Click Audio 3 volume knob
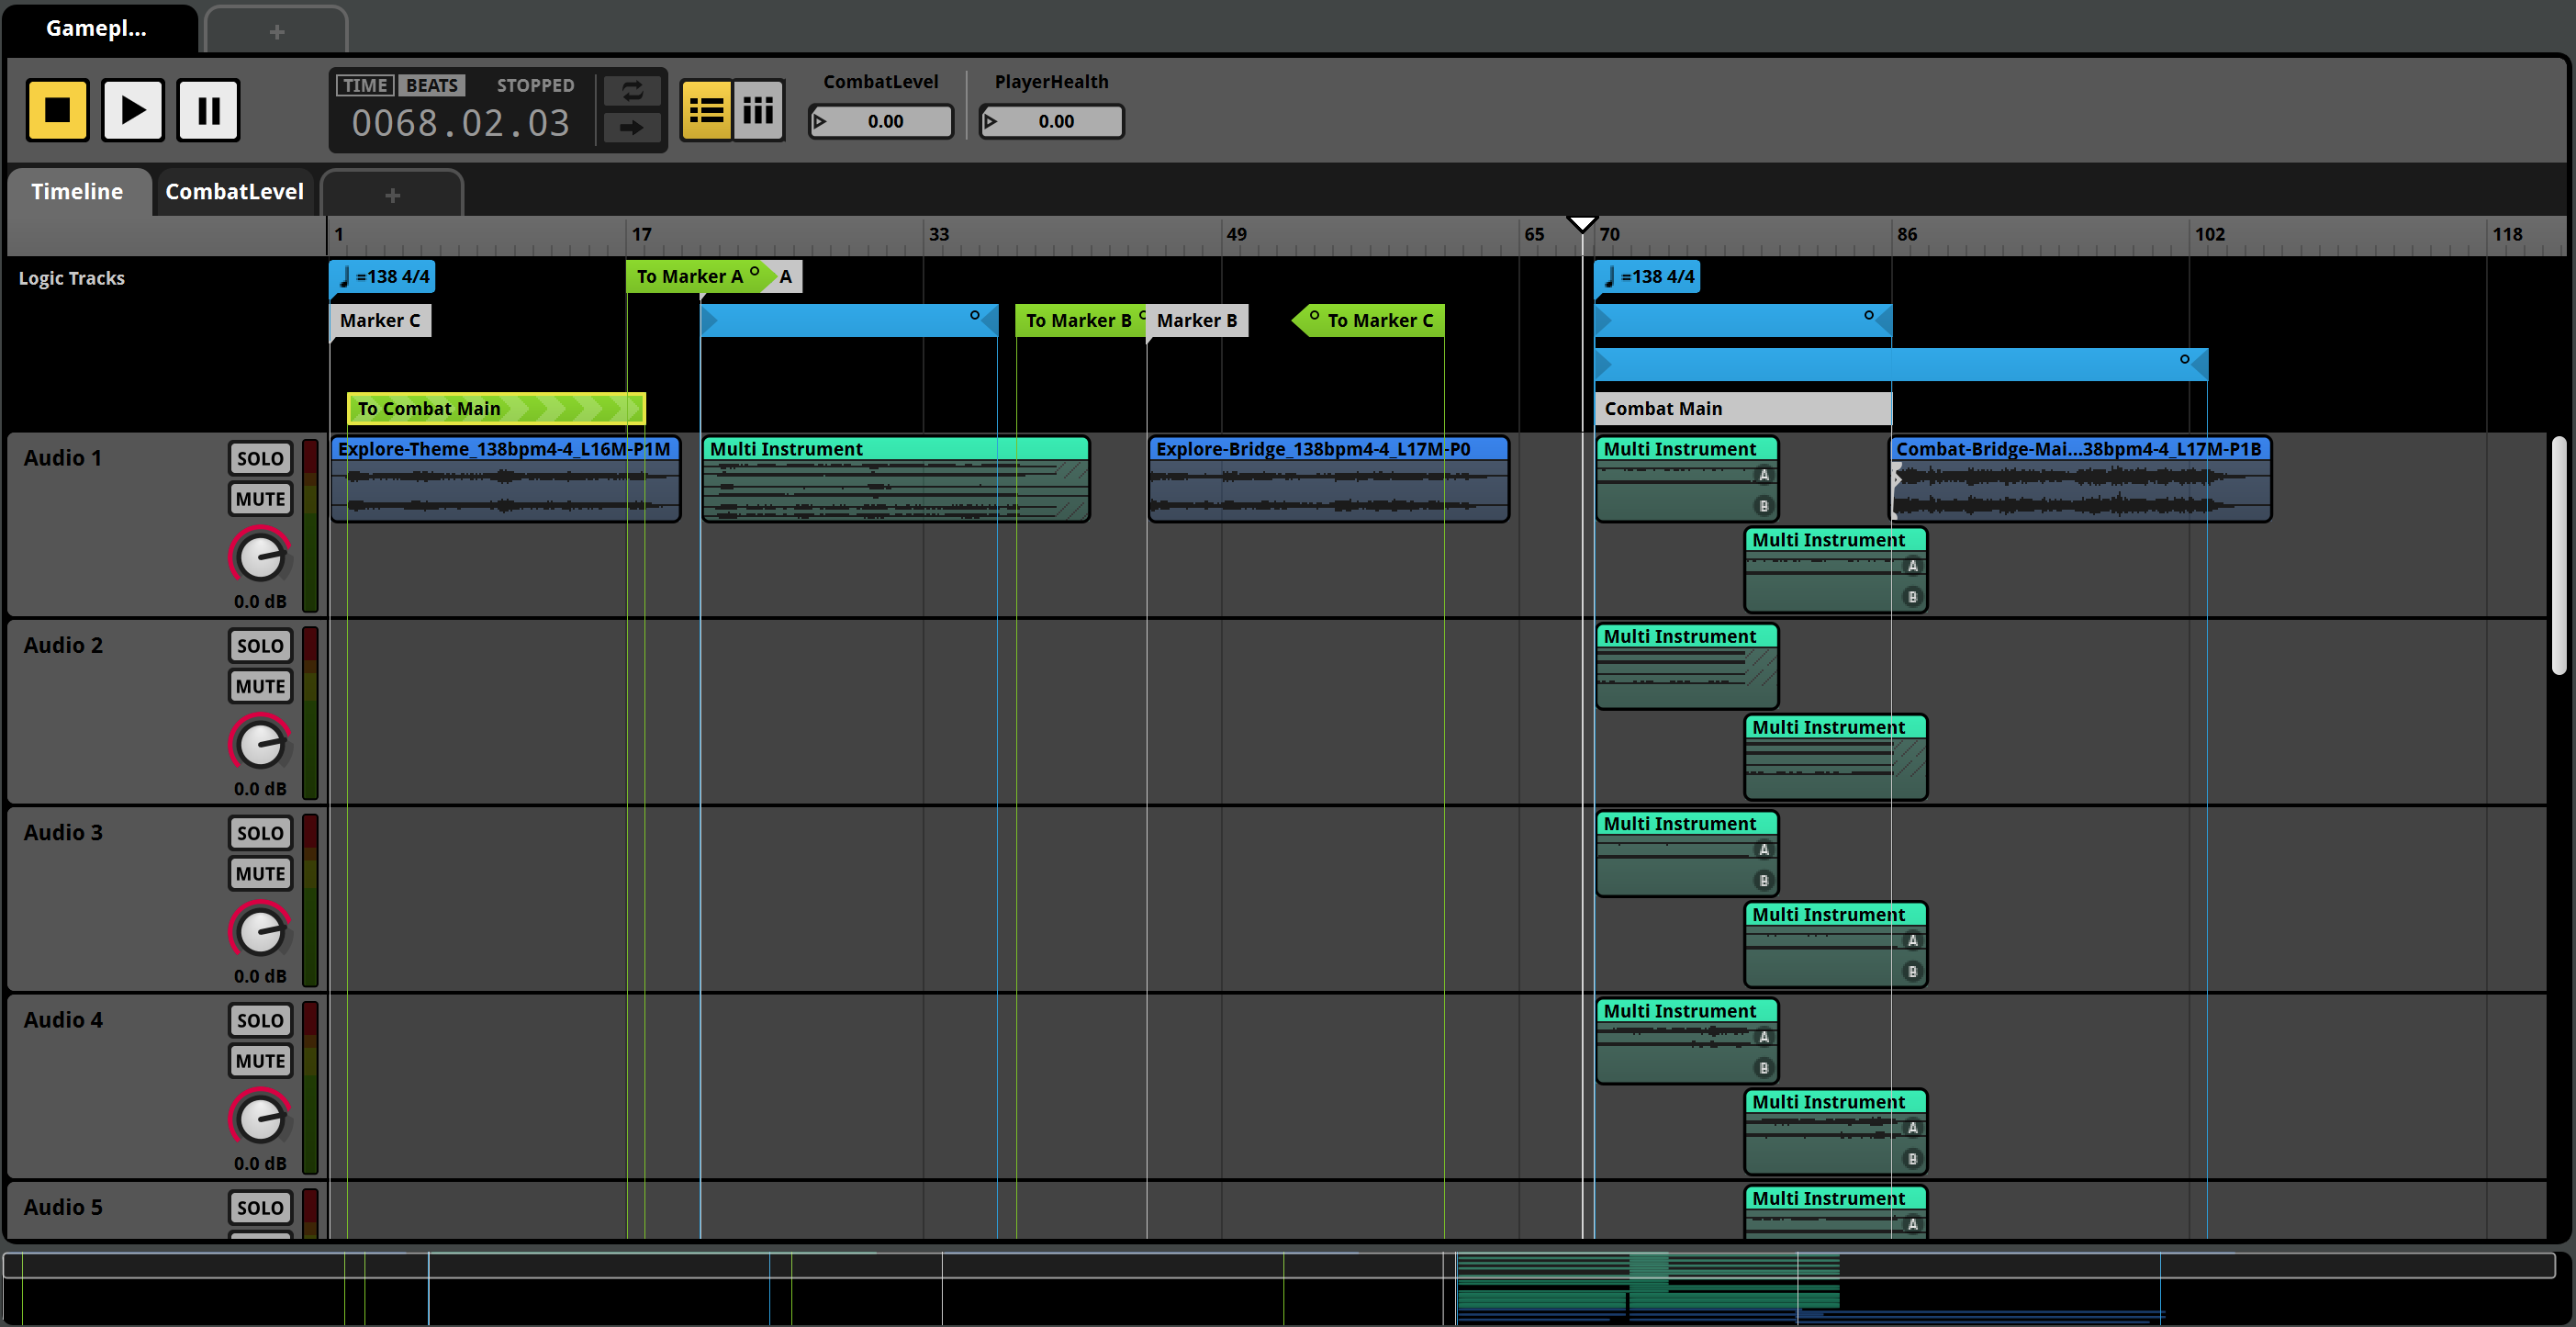Viewport: 2576px width, 1327px height. tap(260, 931)
